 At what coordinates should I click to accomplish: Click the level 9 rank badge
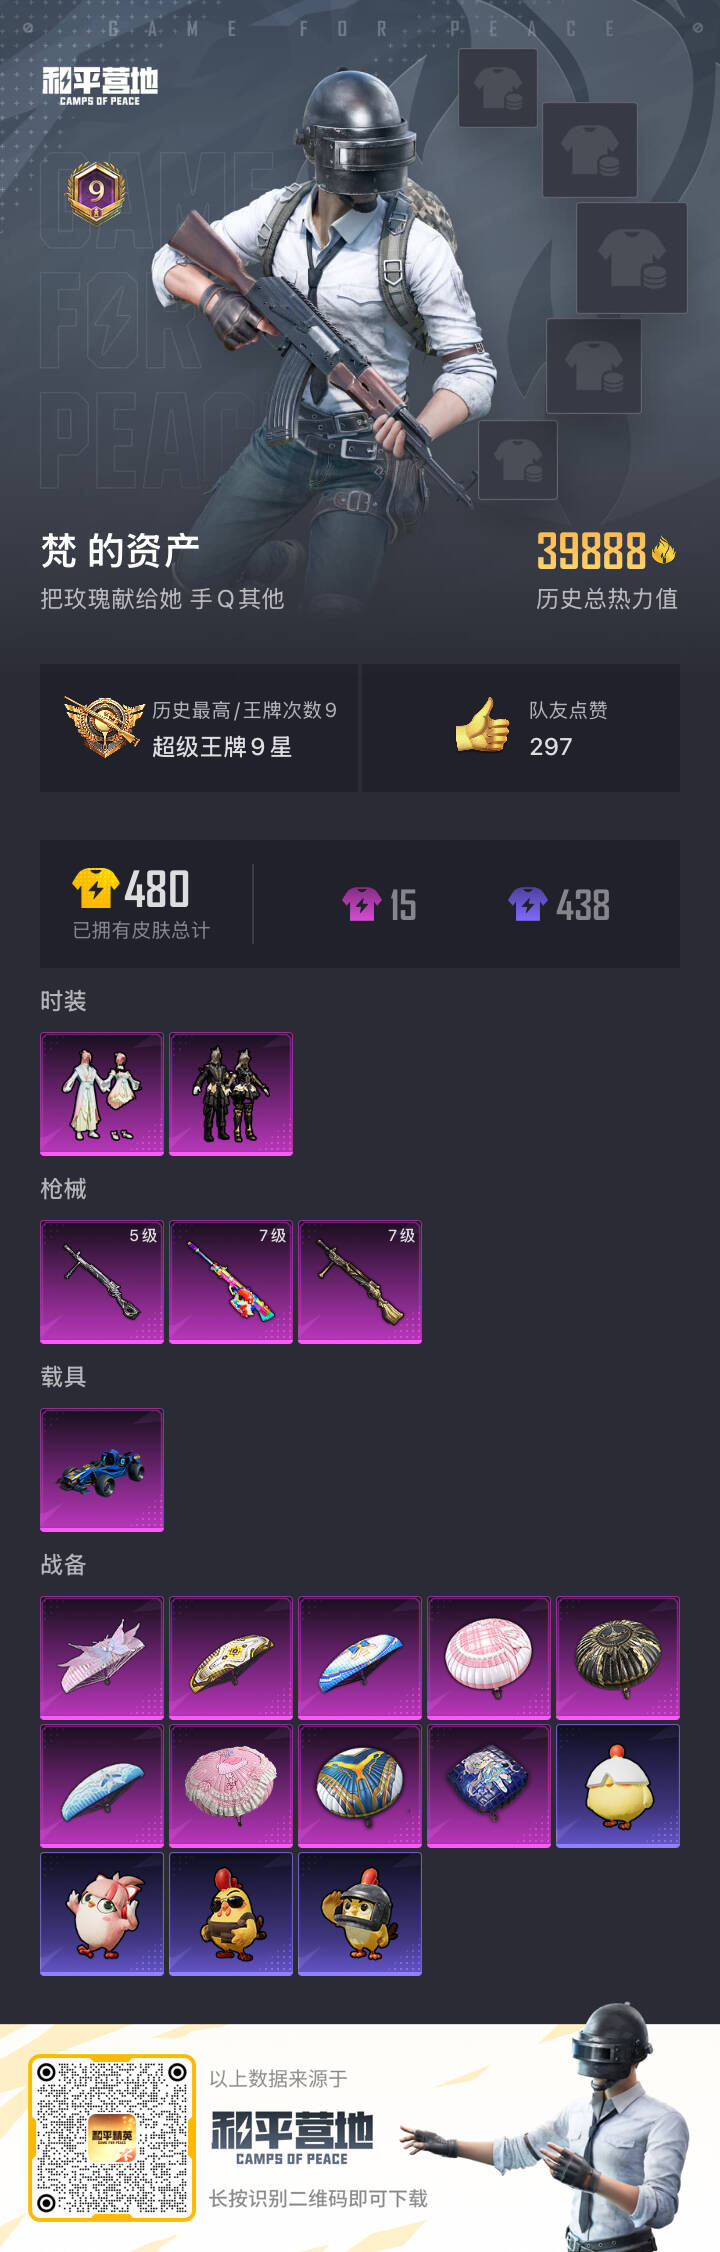(96, 192)
